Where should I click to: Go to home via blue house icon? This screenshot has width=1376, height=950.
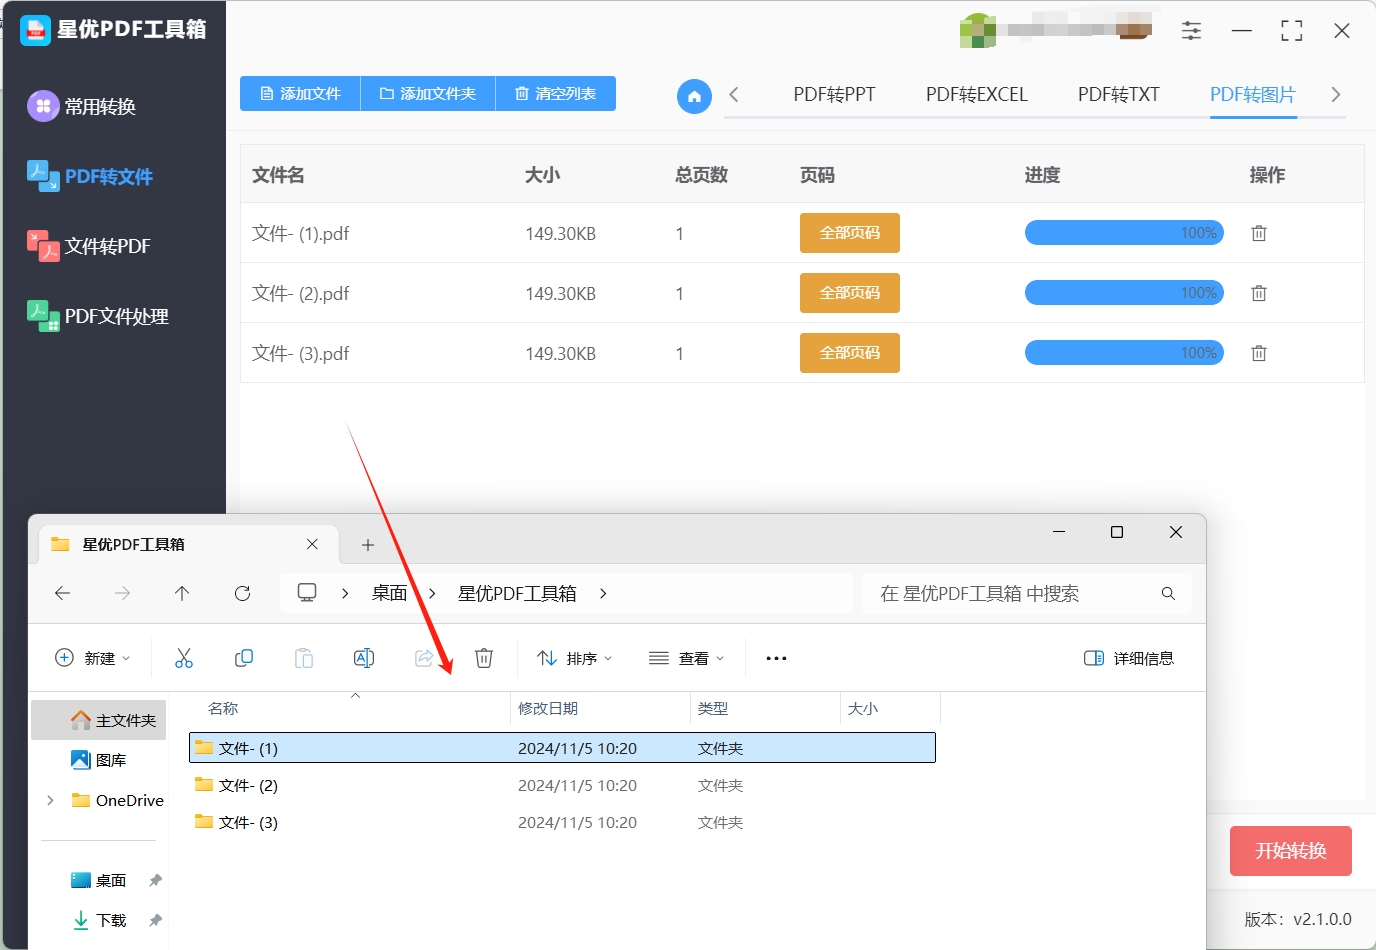(694, 96)
